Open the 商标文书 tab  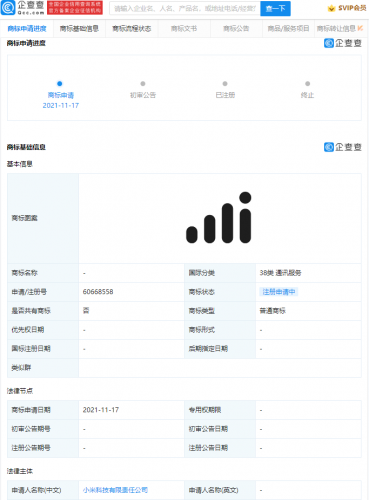pyautogui.click(x=184, y=29)
